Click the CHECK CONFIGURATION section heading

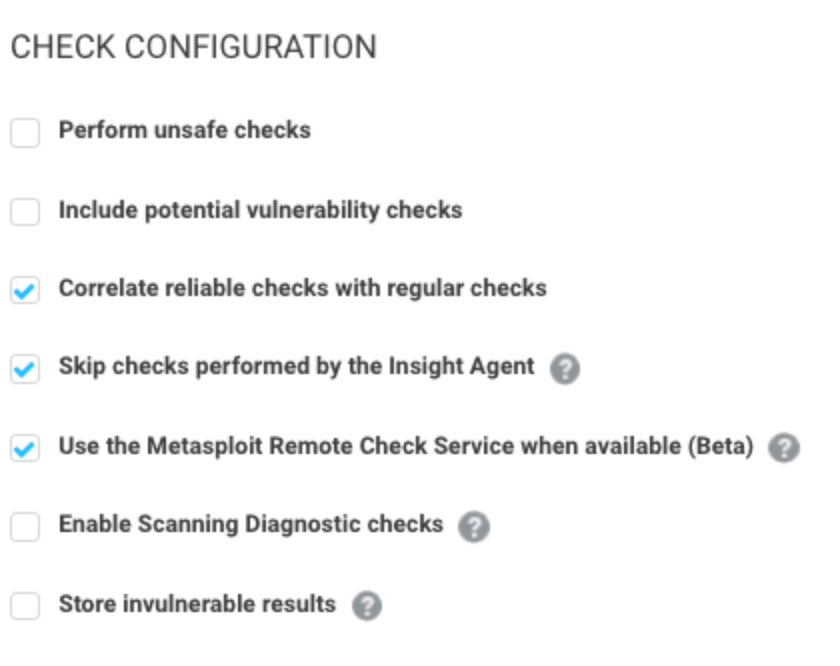(193, 47)
